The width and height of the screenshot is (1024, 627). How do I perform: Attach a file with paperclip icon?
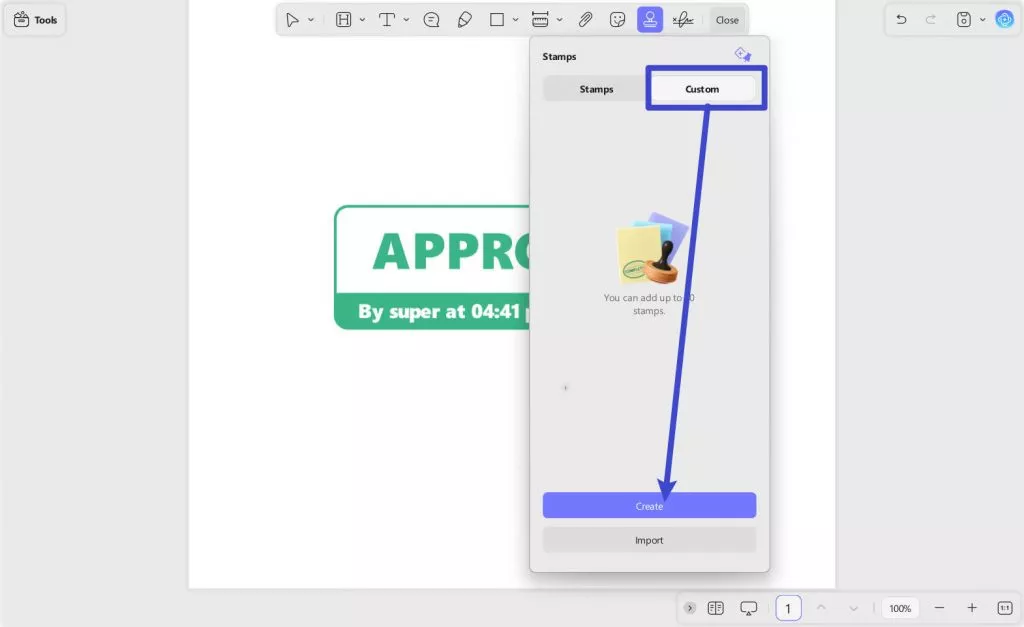coord(585,20)
